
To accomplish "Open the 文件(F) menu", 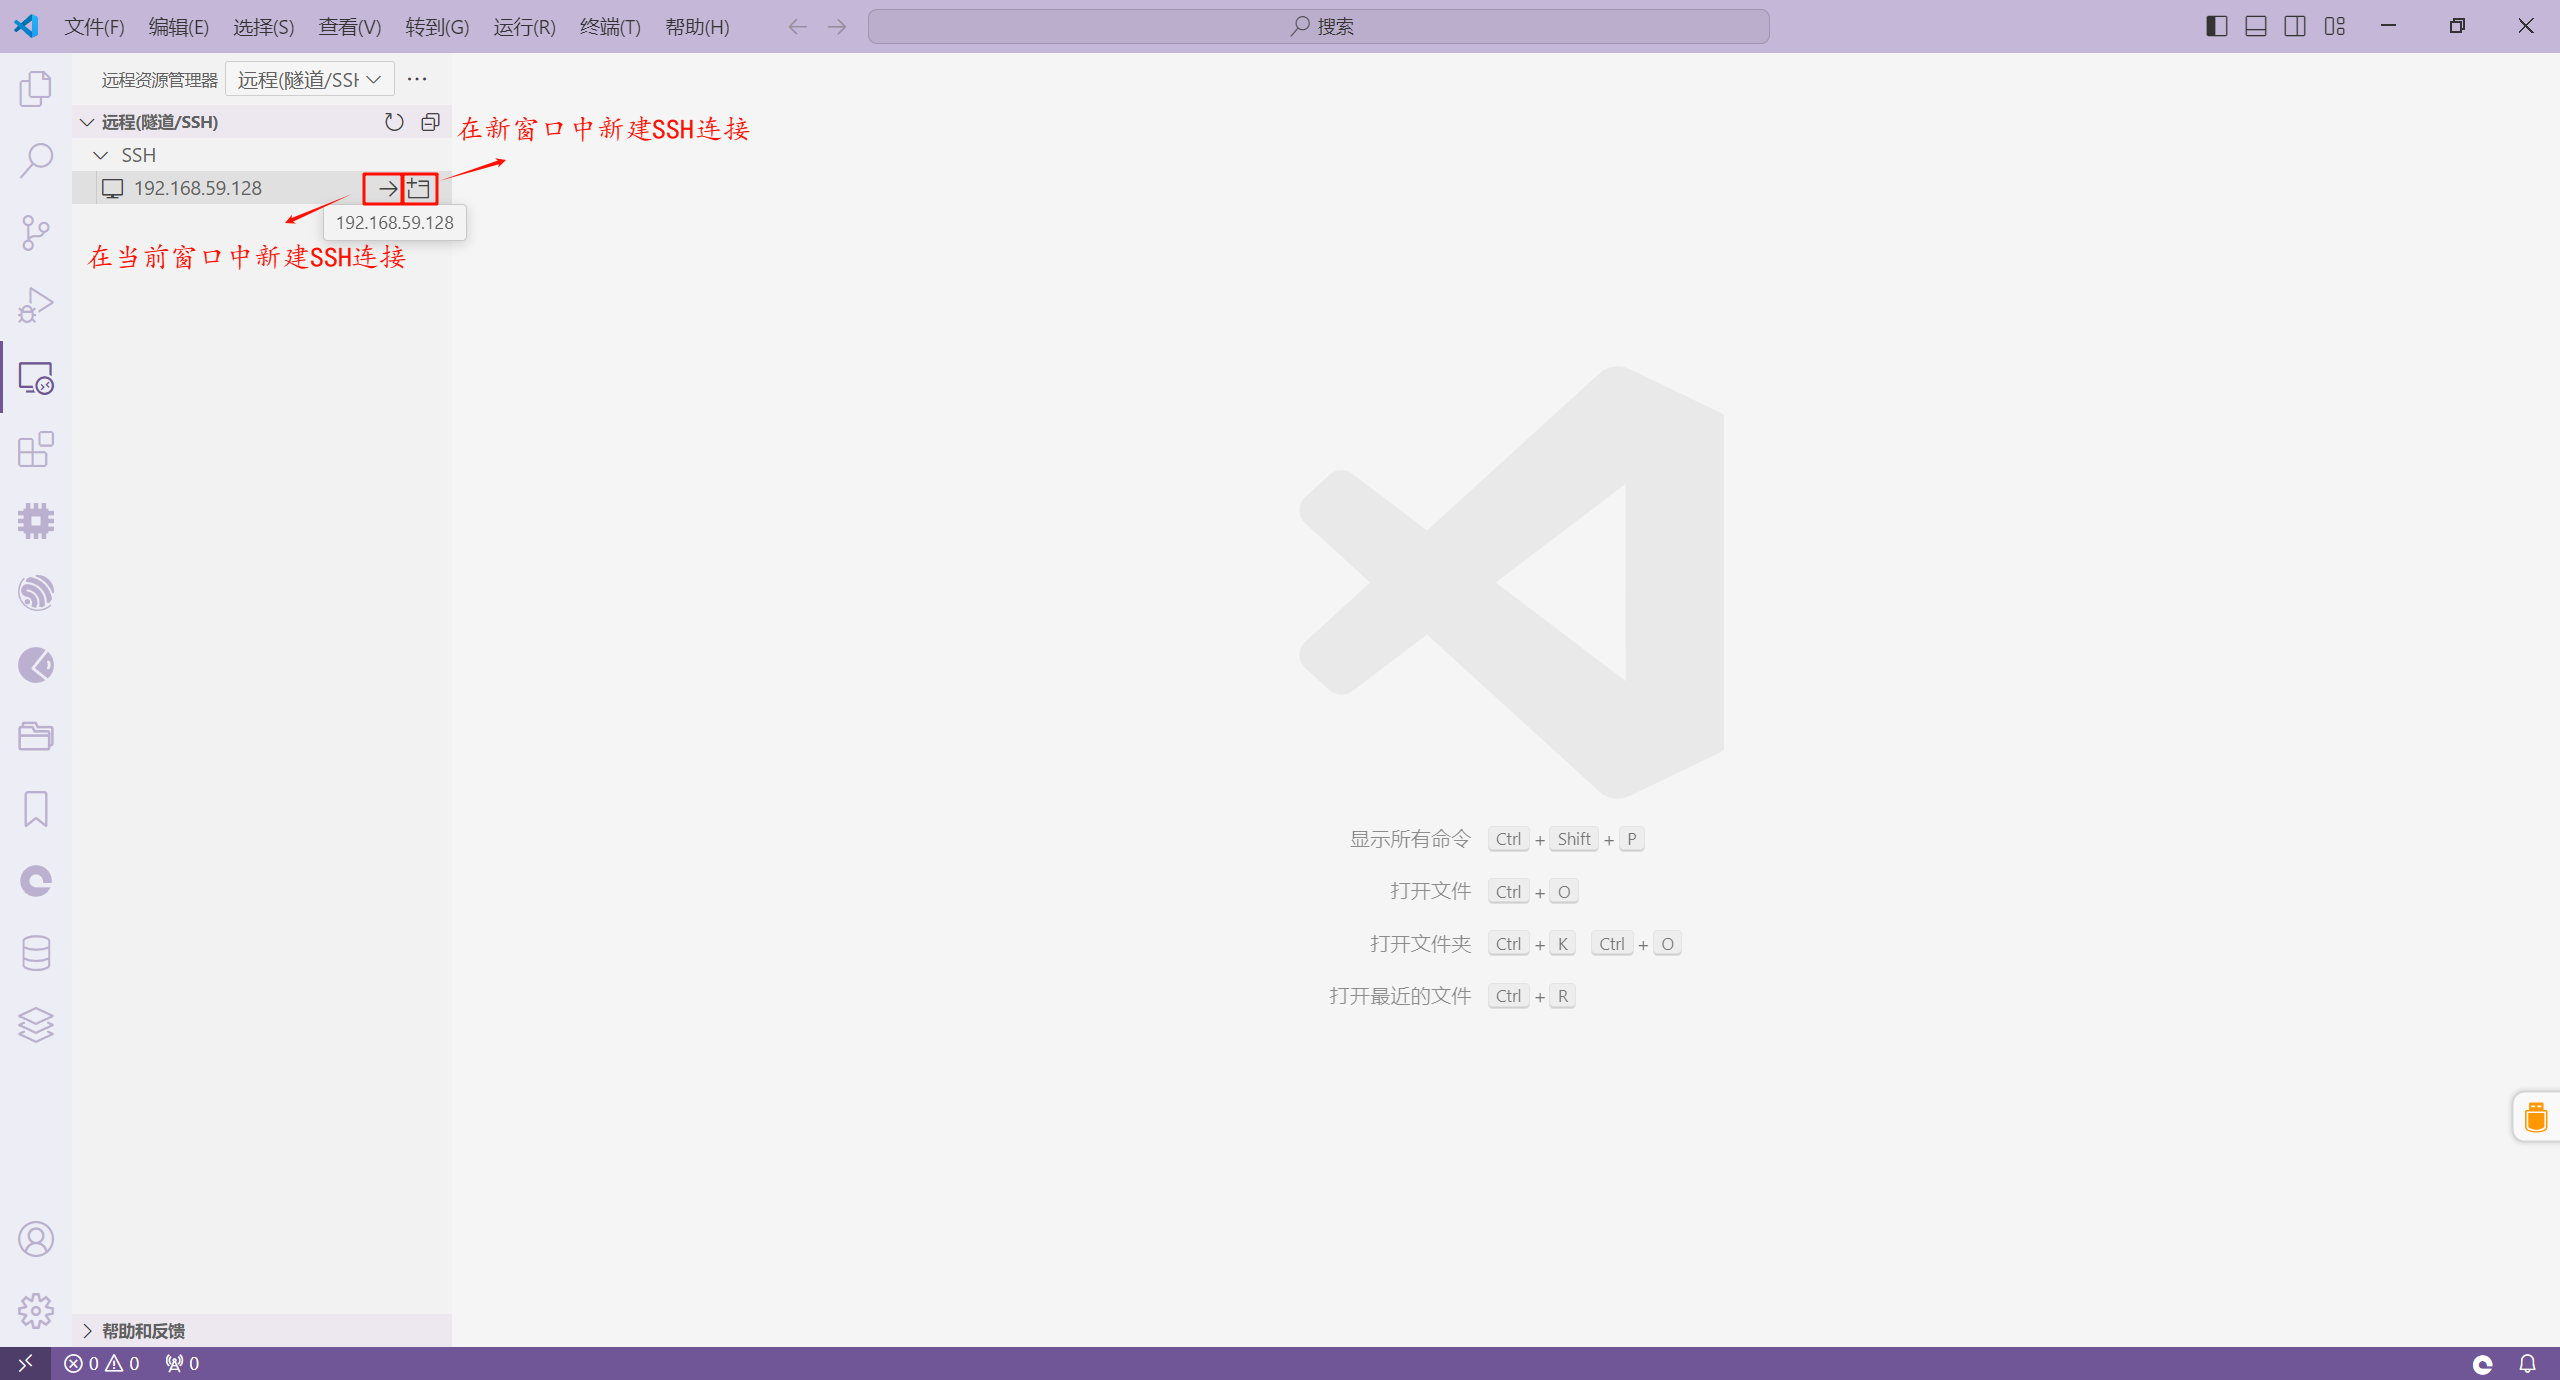I will 95,27.
